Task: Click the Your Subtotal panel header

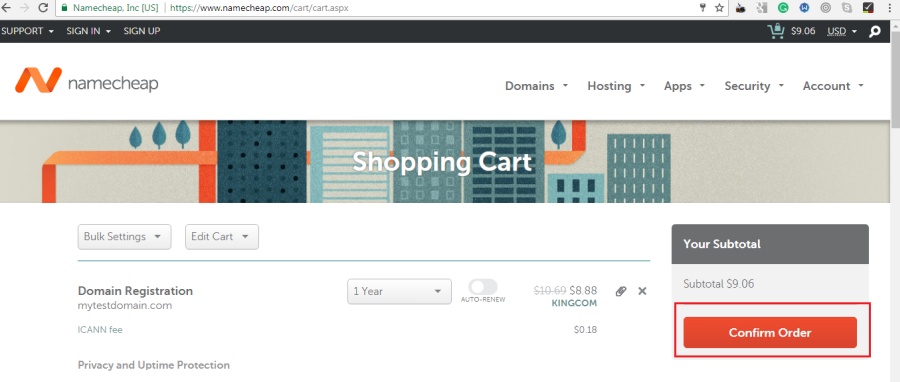Action: pos(770,244)
